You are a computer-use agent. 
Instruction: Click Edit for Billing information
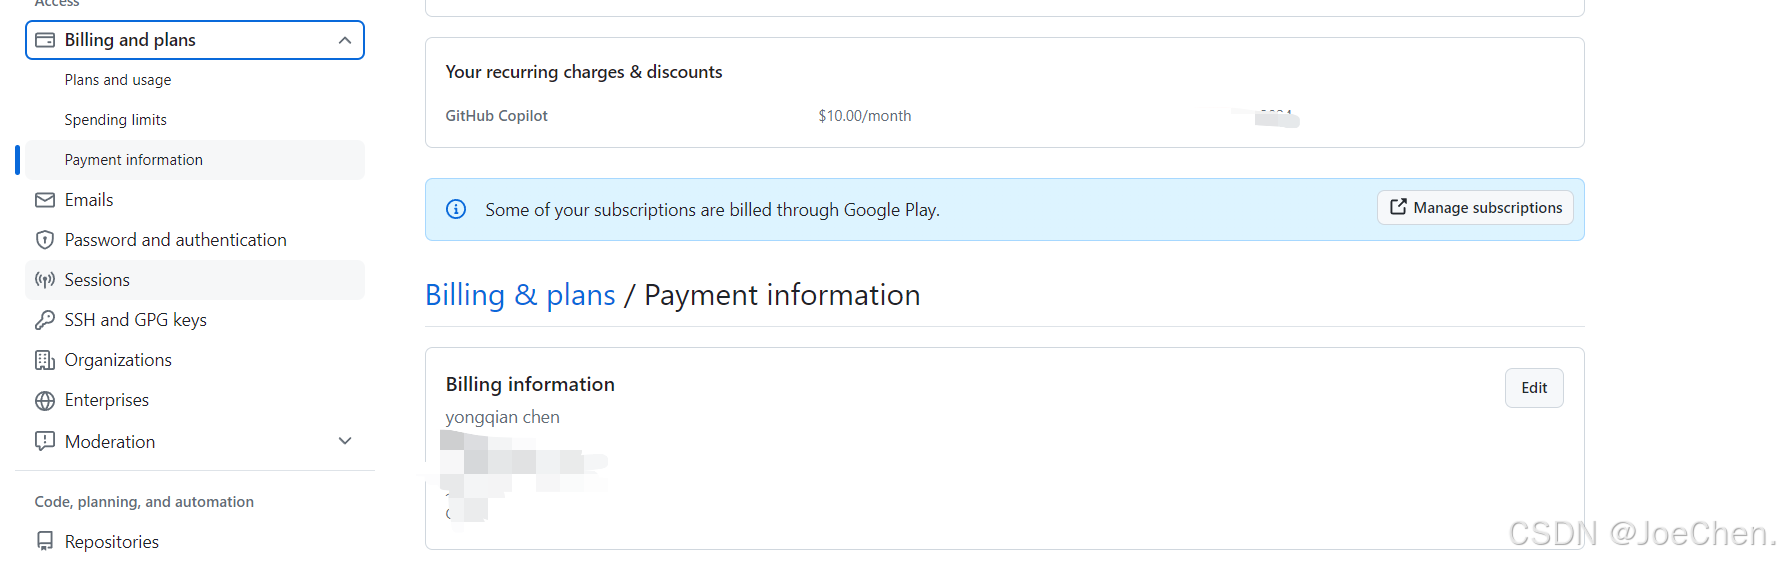click(1534, 388)
